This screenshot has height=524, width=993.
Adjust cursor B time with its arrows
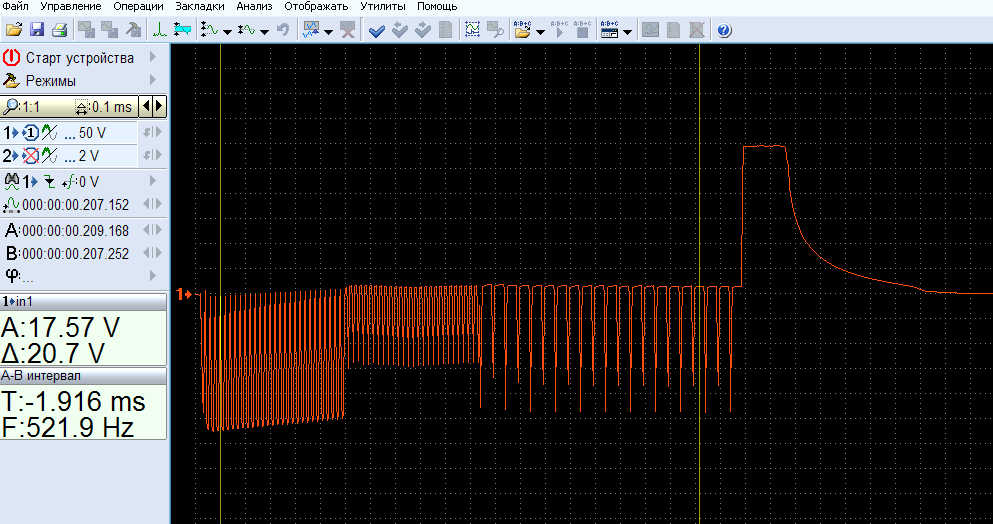[153, 253]
